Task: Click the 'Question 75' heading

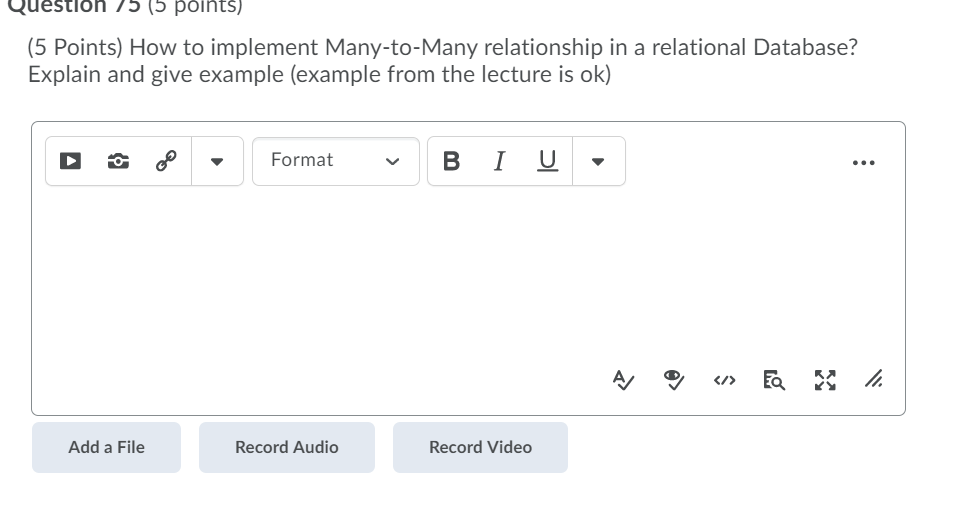Action: click(x=74, y=6)
